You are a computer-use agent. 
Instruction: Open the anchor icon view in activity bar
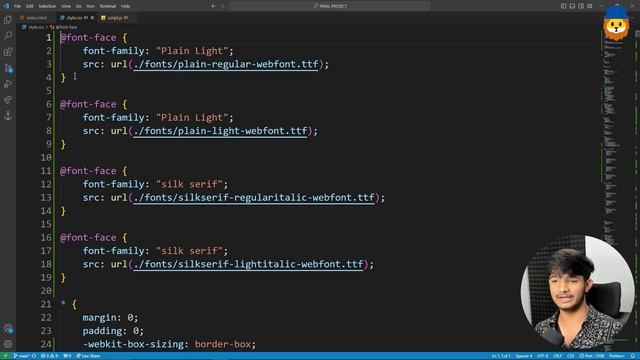[8, 116]
